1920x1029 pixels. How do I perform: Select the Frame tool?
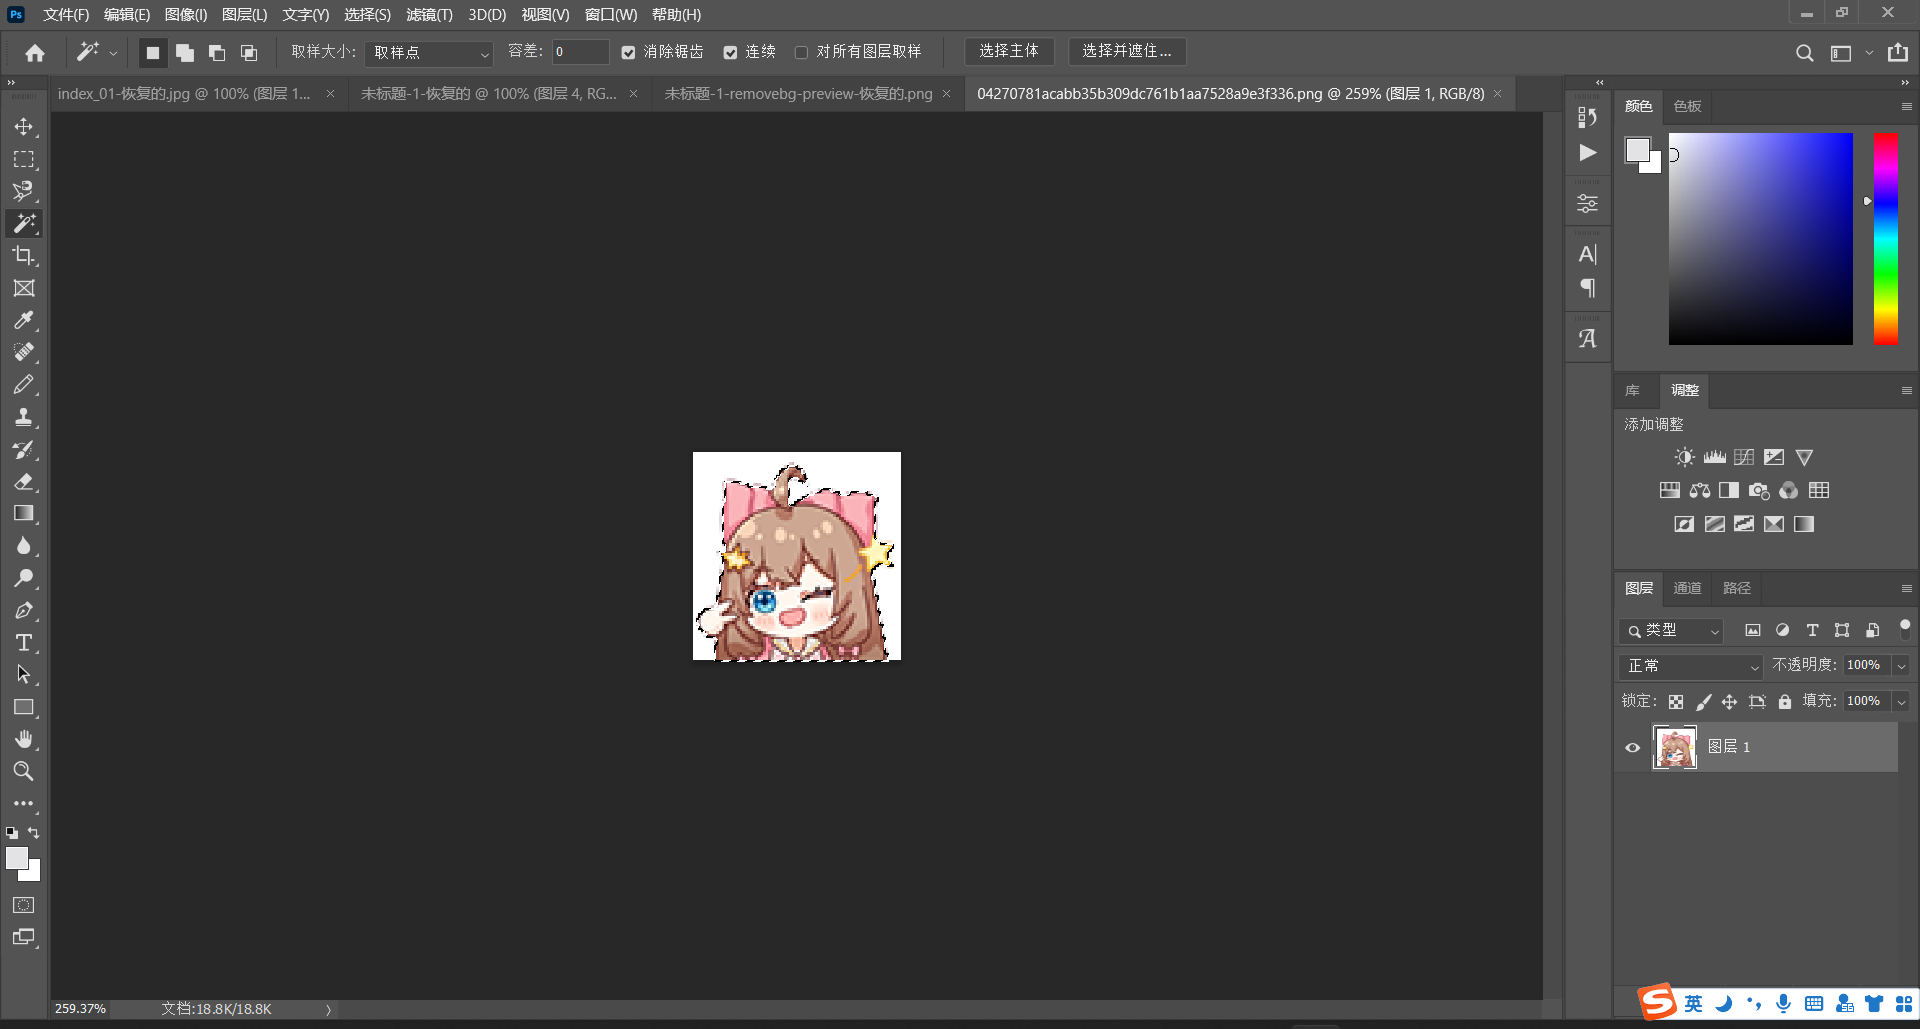click(24, 288)
